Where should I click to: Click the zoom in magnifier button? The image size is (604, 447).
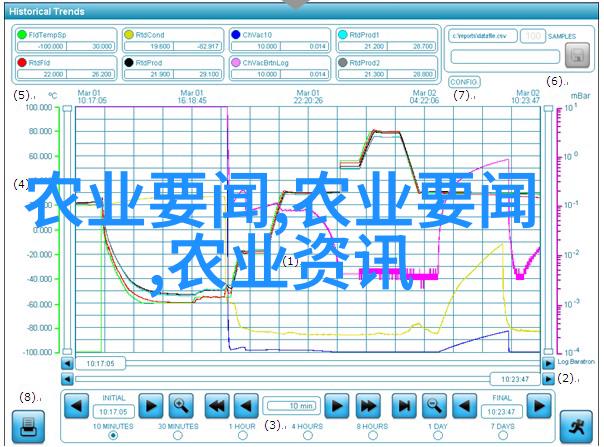[x=181, y=405]
